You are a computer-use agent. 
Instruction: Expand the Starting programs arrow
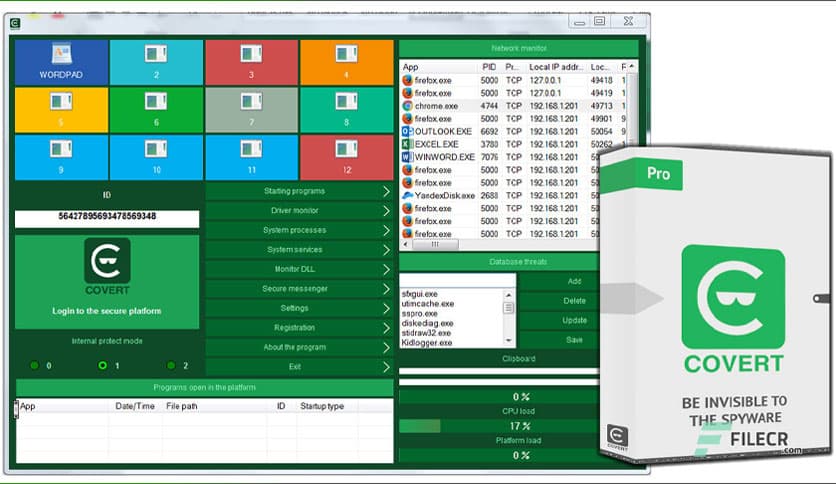point(386,191)
